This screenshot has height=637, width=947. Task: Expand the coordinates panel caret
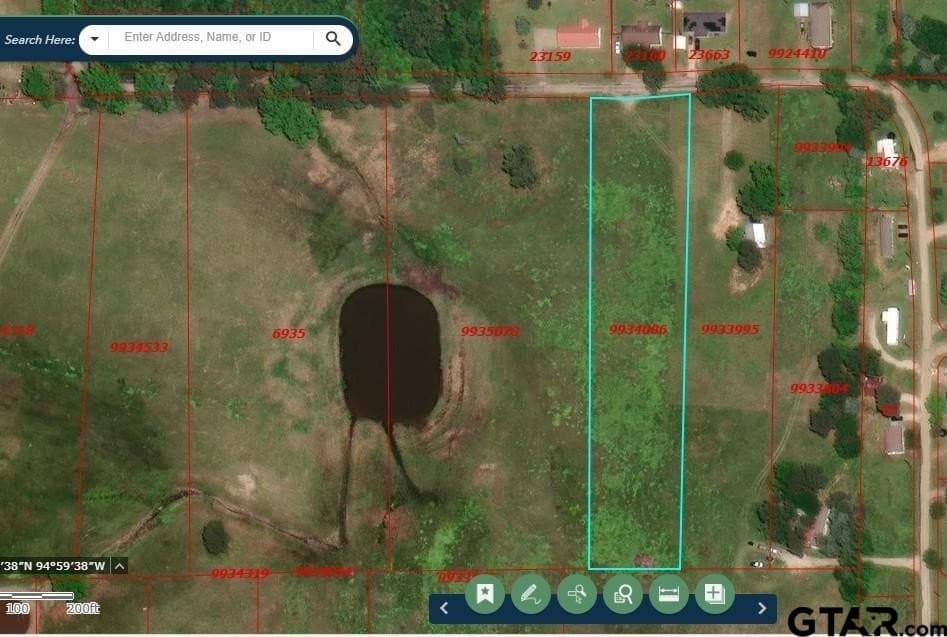(x=120, y=566)
